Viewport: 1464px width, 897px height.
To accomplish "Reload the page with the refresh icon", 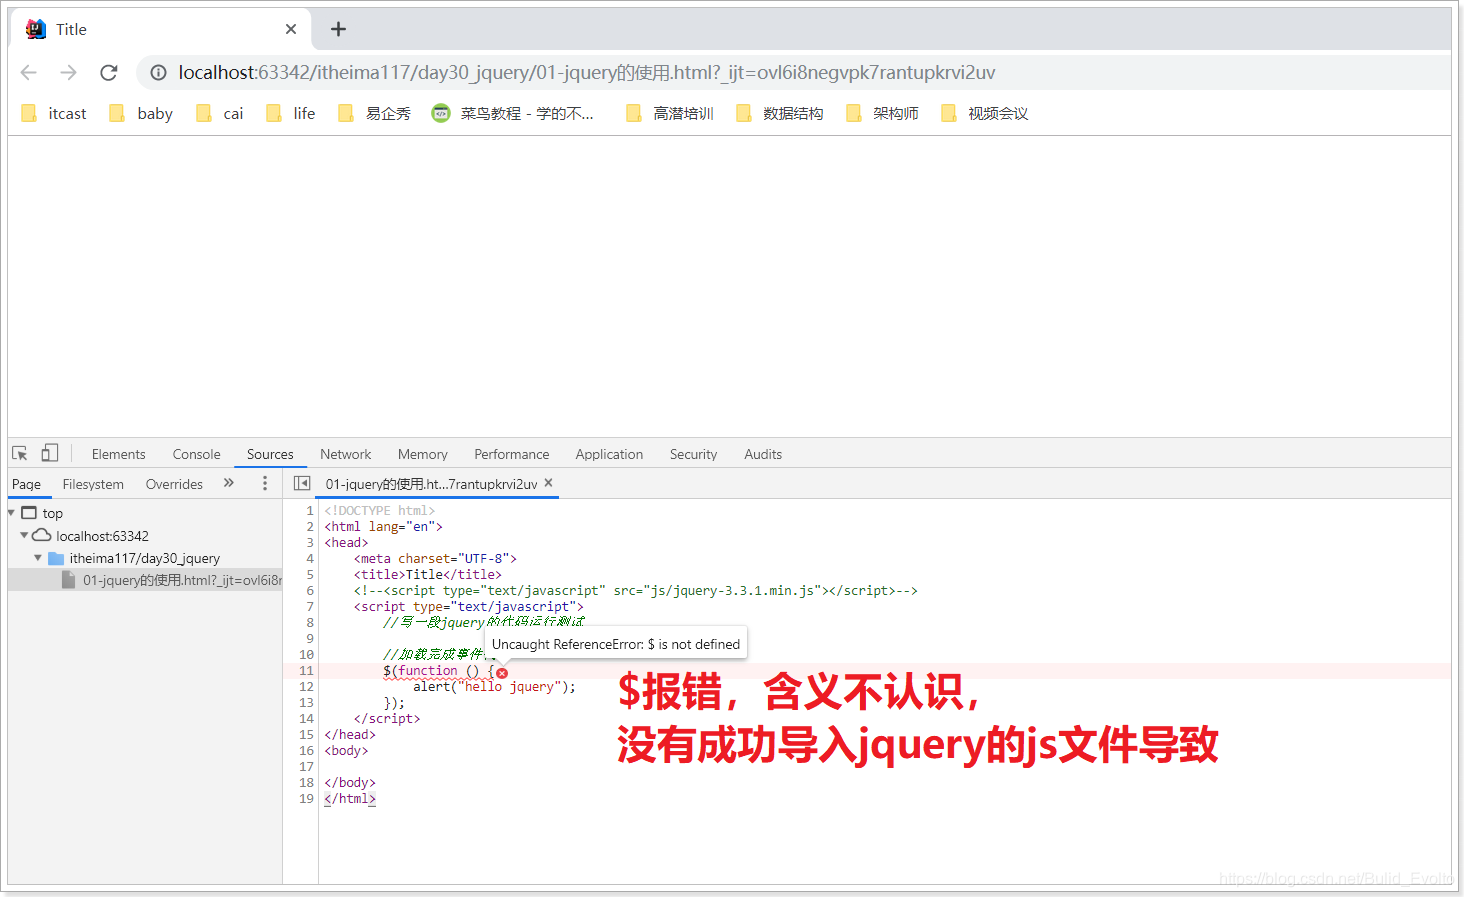I will click(109, 72).
